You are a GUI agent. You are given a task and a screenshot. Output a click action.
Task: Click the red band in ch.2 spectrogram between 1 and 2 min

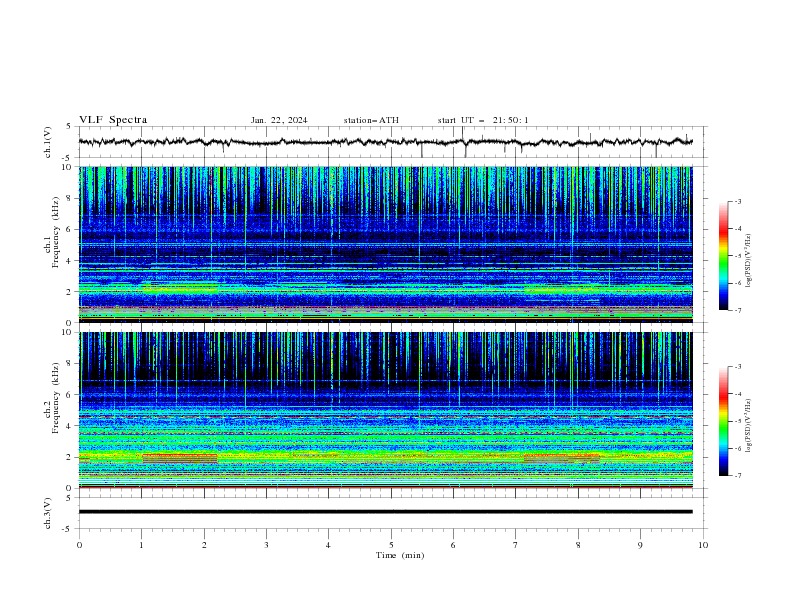(180, 458)
